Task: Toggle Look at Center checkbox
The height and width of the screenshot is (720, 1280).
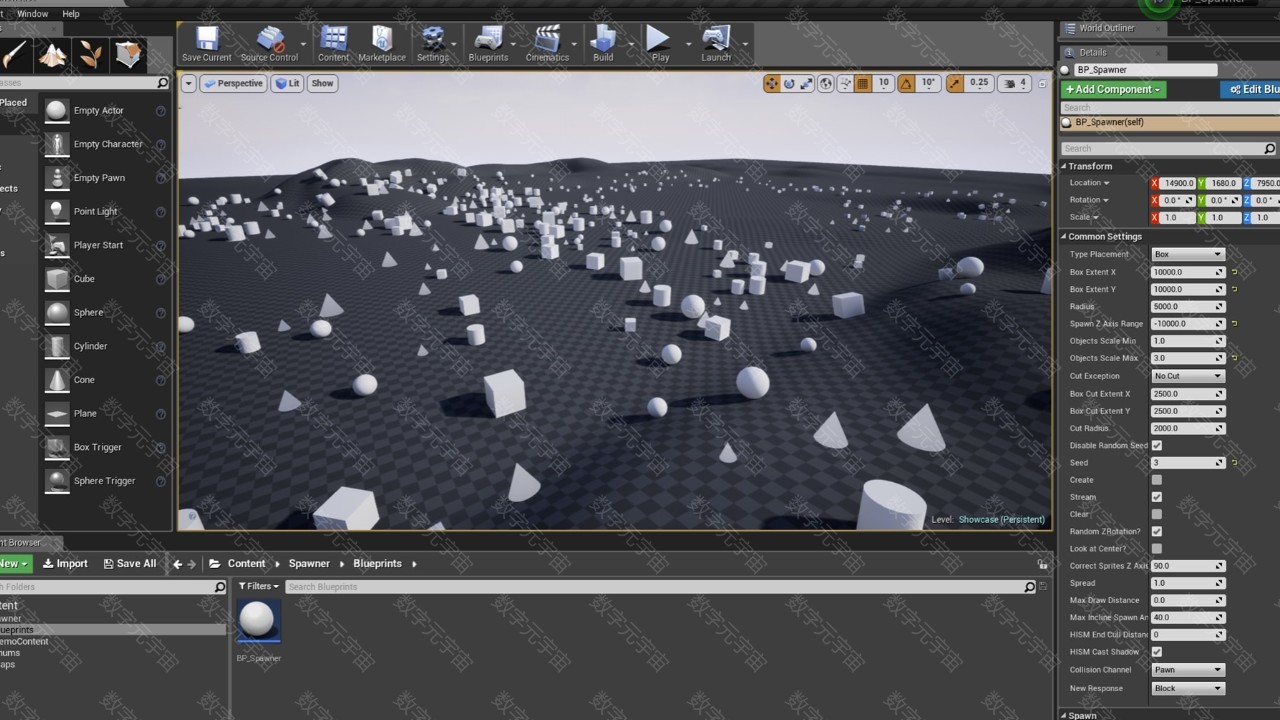Action: (1157, 548)
